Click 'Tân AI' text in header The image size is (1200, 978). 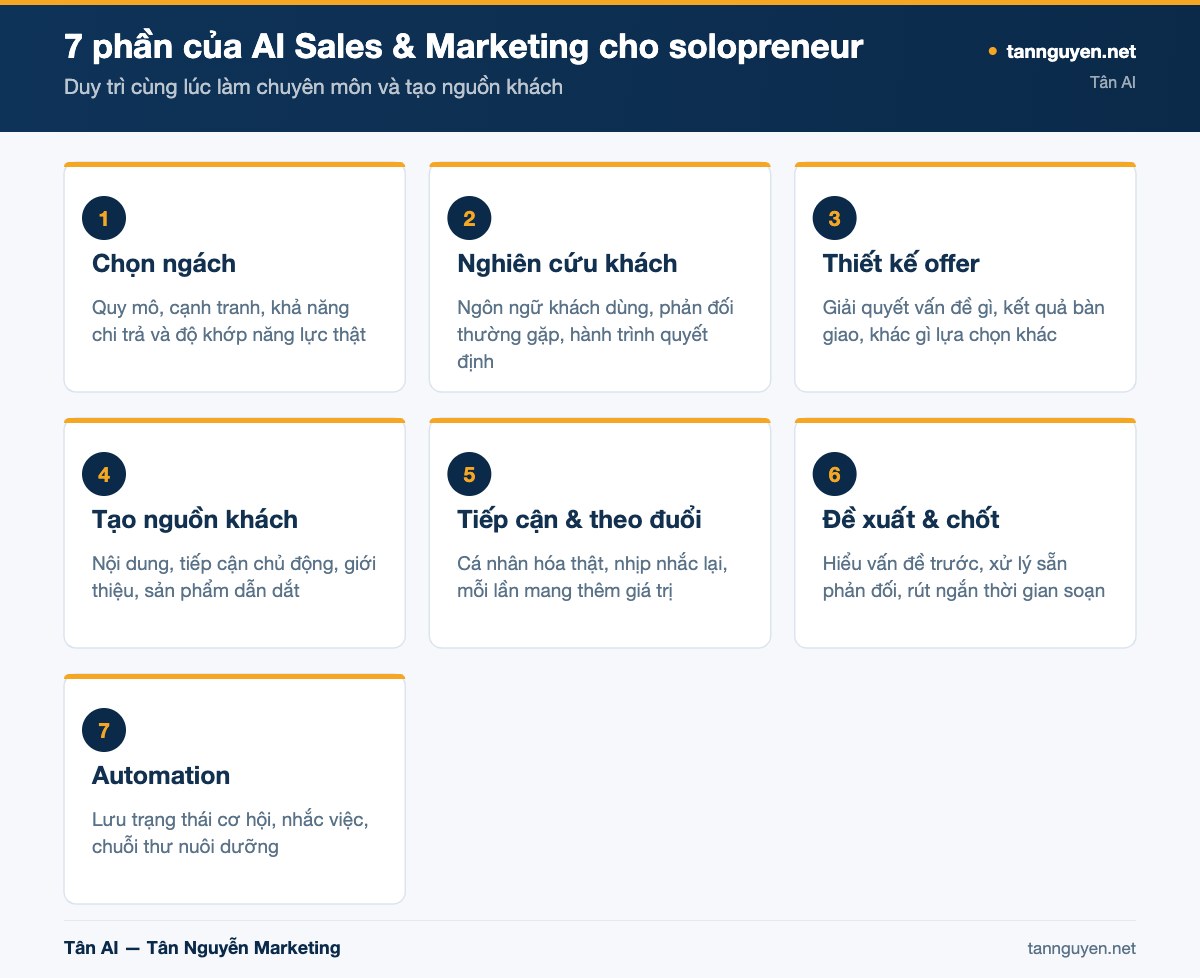pyautogui.click(x=1113, y=82)
